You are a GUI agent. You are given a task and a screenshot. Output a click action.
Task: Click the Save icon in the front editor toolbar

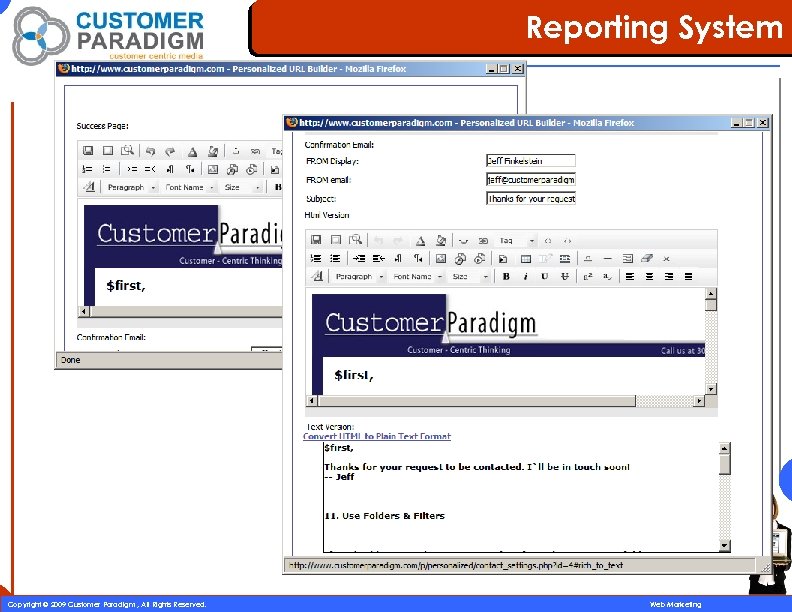click(x=316, y=240)
